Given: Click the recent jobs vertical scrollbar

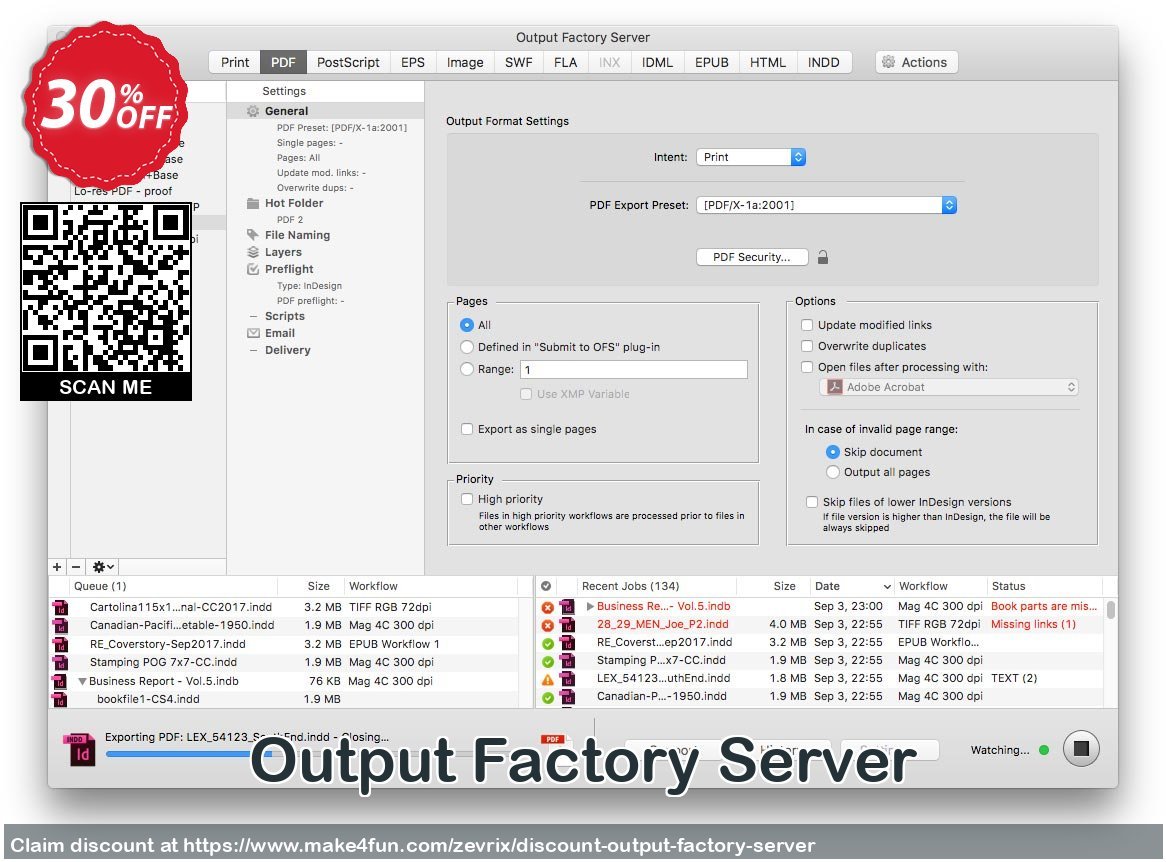Looking at the screenshot, I should pos(1110,610).
